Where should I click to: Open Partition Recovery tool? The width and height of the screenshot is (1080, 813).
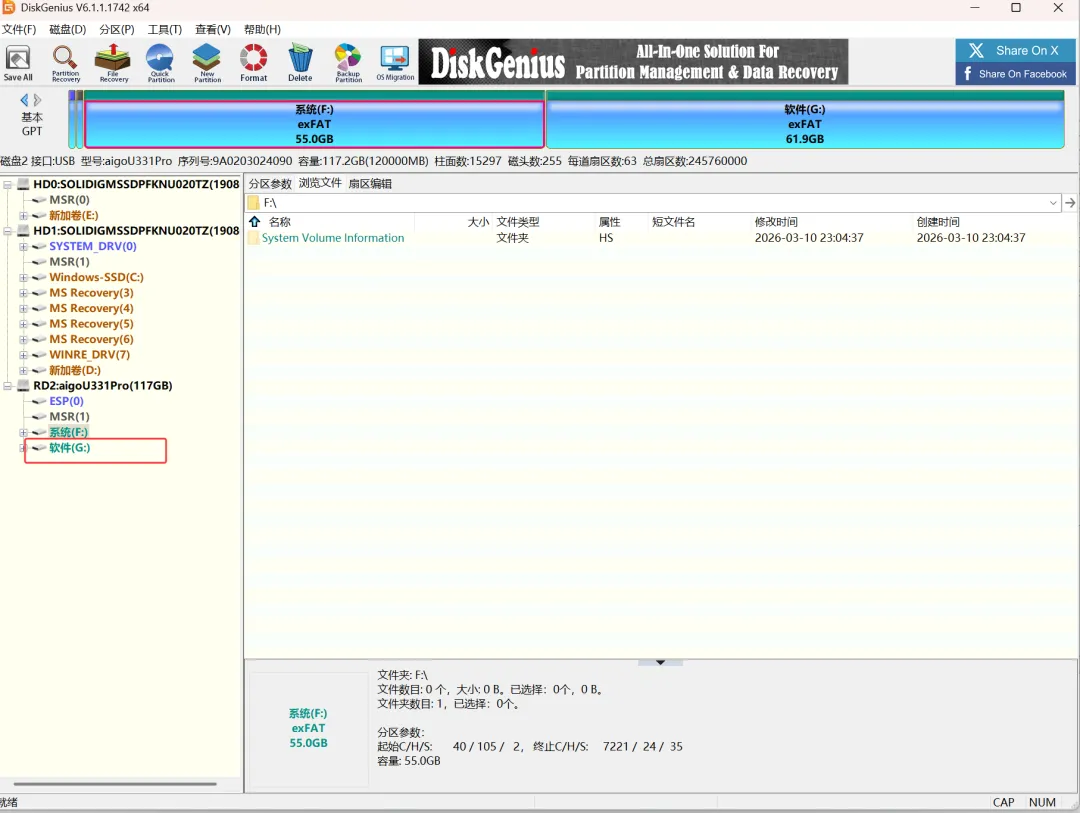coord(65,63)
